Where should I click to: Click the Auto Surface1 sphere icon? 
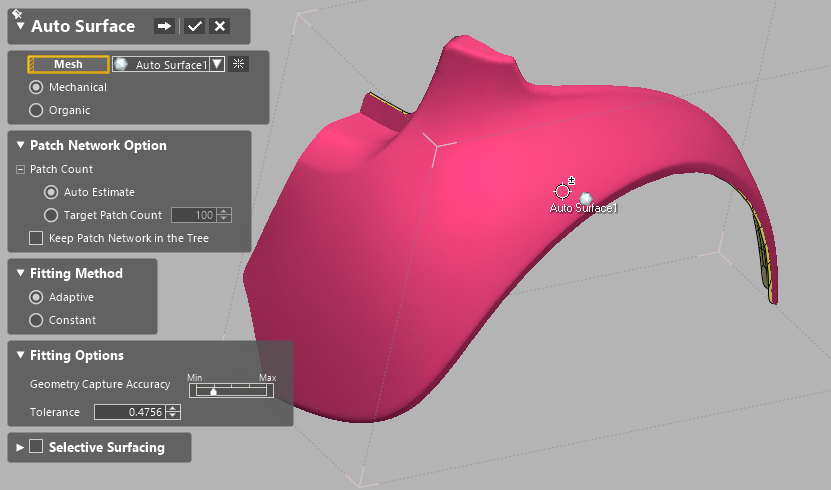coord(121,64)
